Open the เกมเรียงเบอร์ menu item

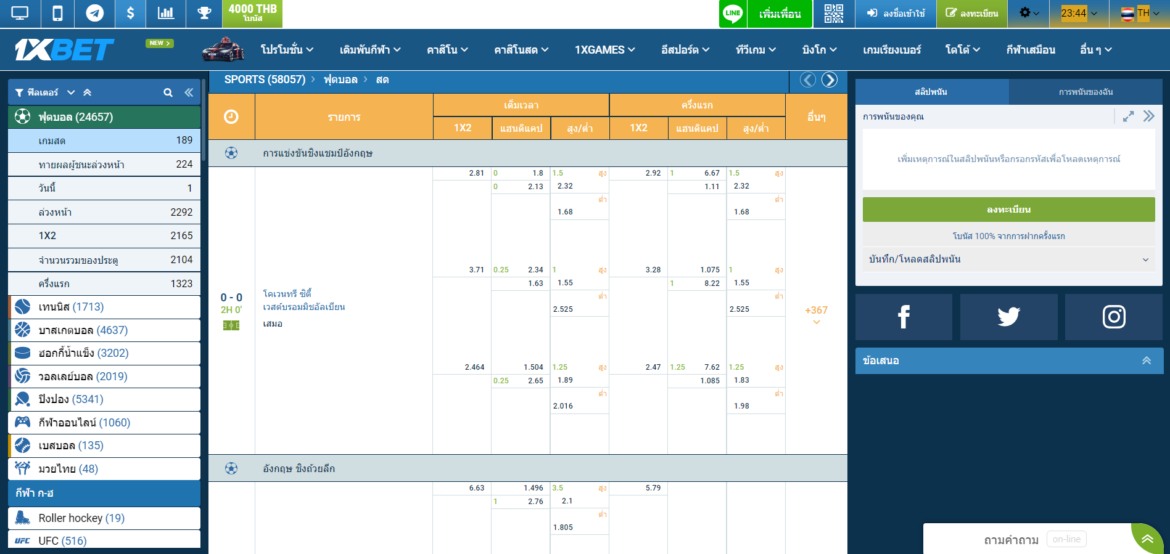(x=891, y=50)
